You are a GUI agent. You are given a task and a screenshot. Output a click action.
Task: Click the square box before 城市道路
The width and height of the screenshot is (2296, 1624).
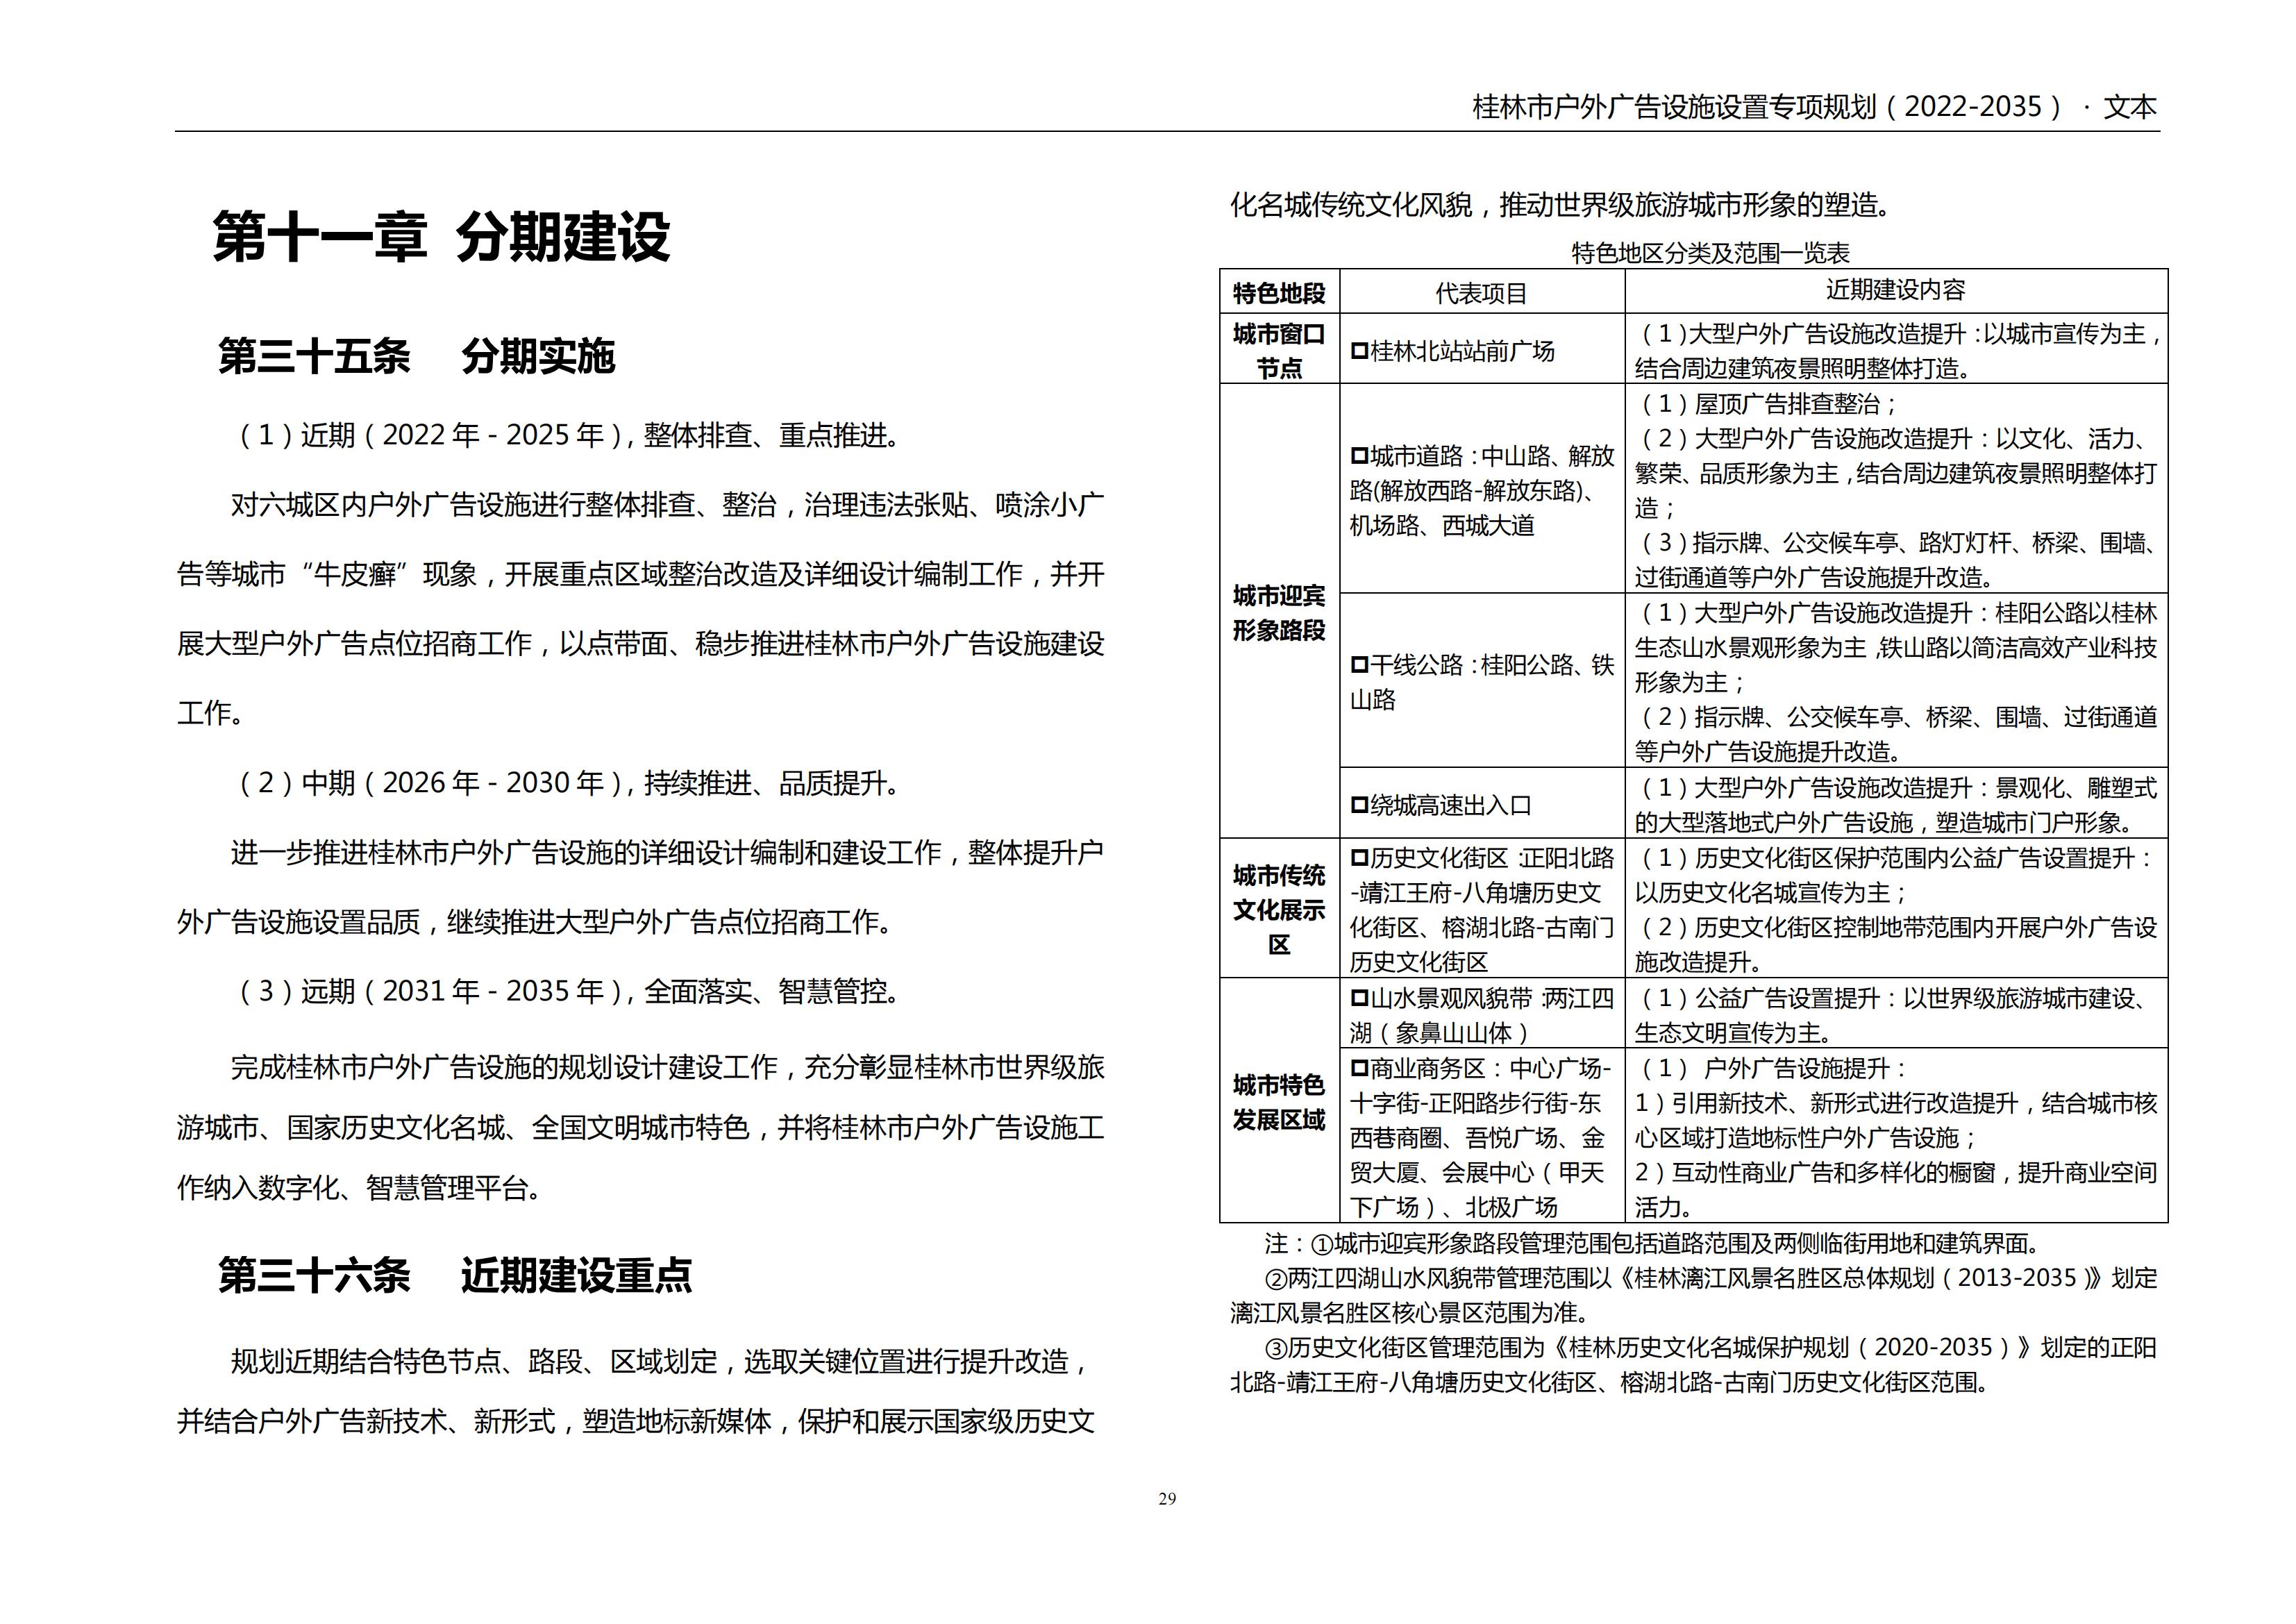pos(1359,457)
